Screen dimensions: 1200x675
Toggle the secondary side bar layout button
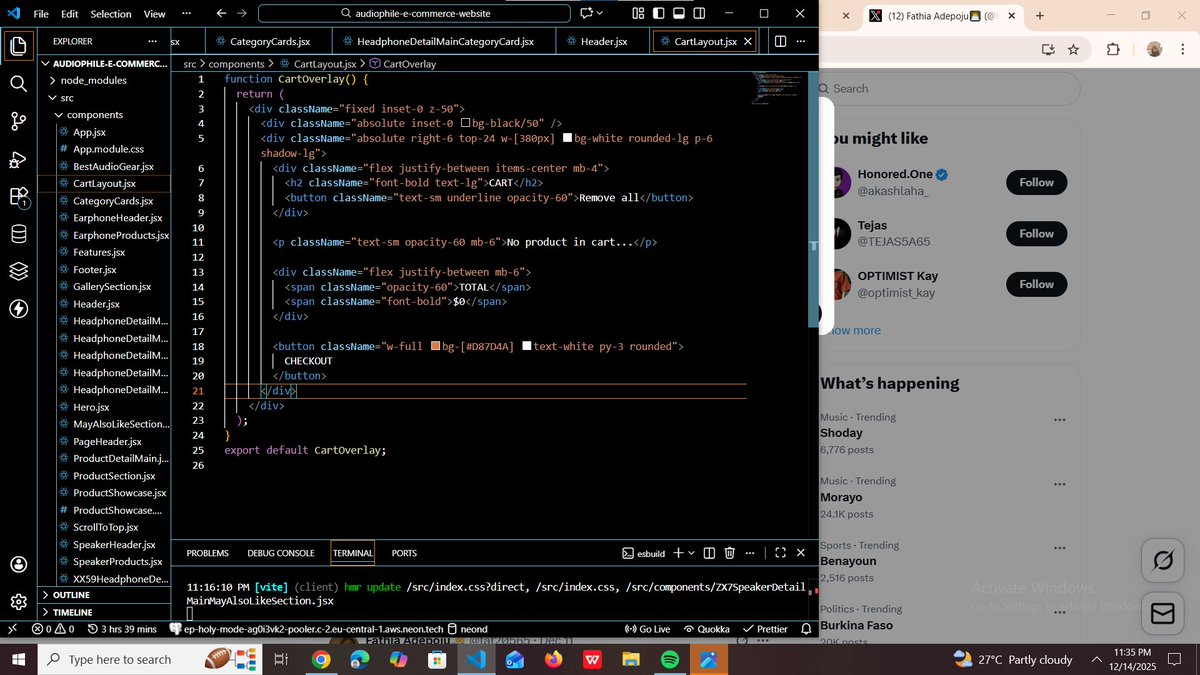699,13
